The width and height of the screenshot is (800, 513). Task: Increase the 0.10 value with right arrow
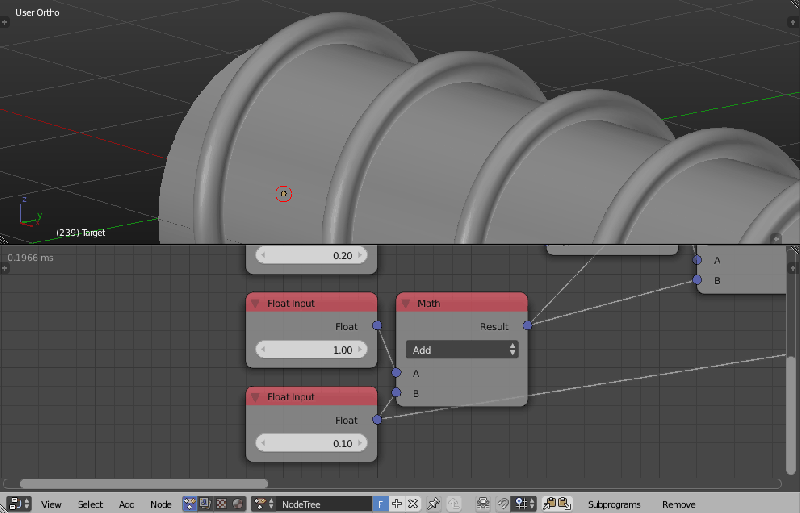(360, 443)
